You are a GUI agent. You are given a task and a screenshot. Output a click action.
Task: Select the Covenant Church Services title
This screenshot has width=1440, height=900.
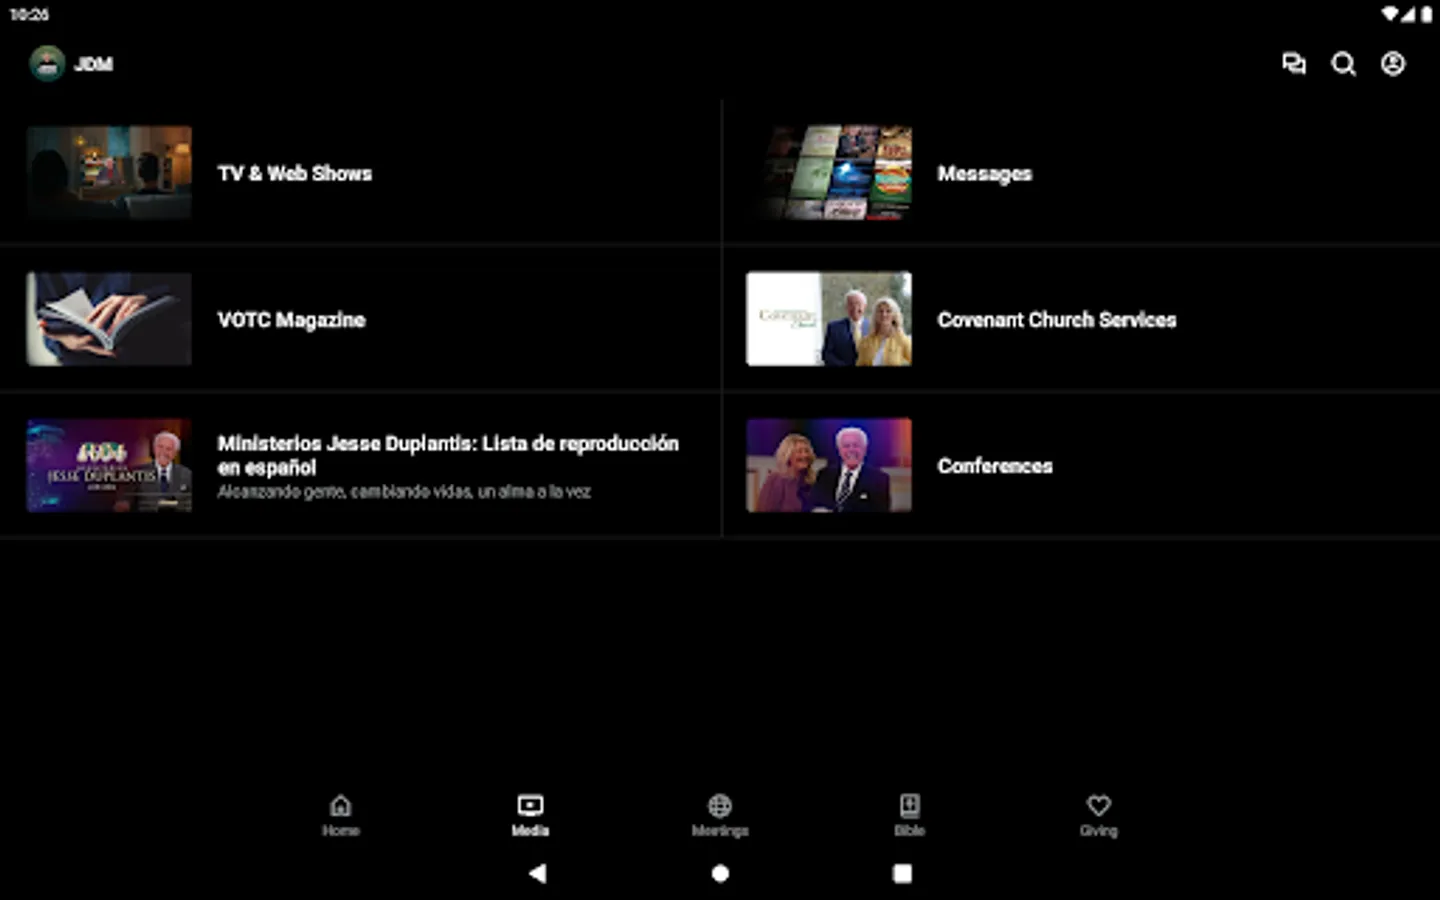coord(1057,320)
